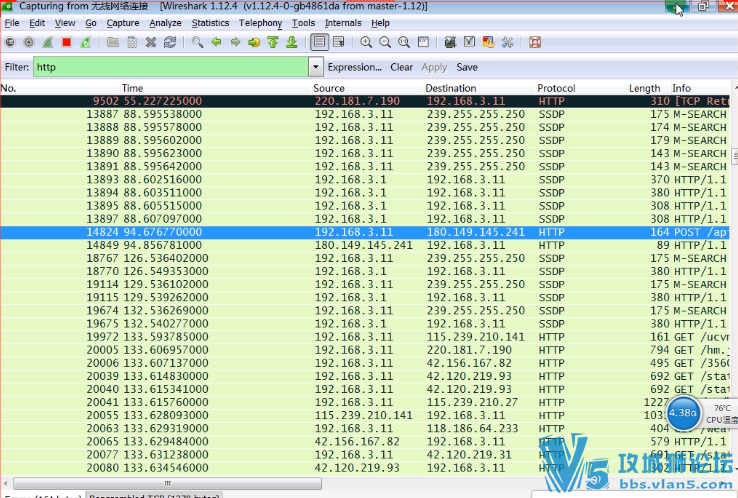Screen dimensions: 738x498
Task: Open the preferences tools icon
Action: (x=507, y=42)
